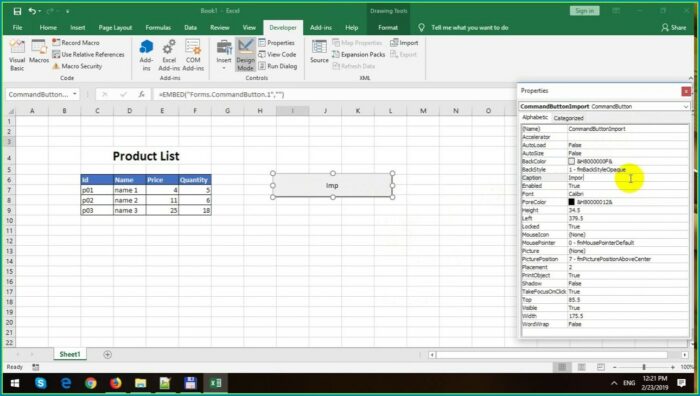The height and width of the screenshot is (396, 700).
Task: Open Firefox from the taskbar
Action: click(x=116, y=383)
